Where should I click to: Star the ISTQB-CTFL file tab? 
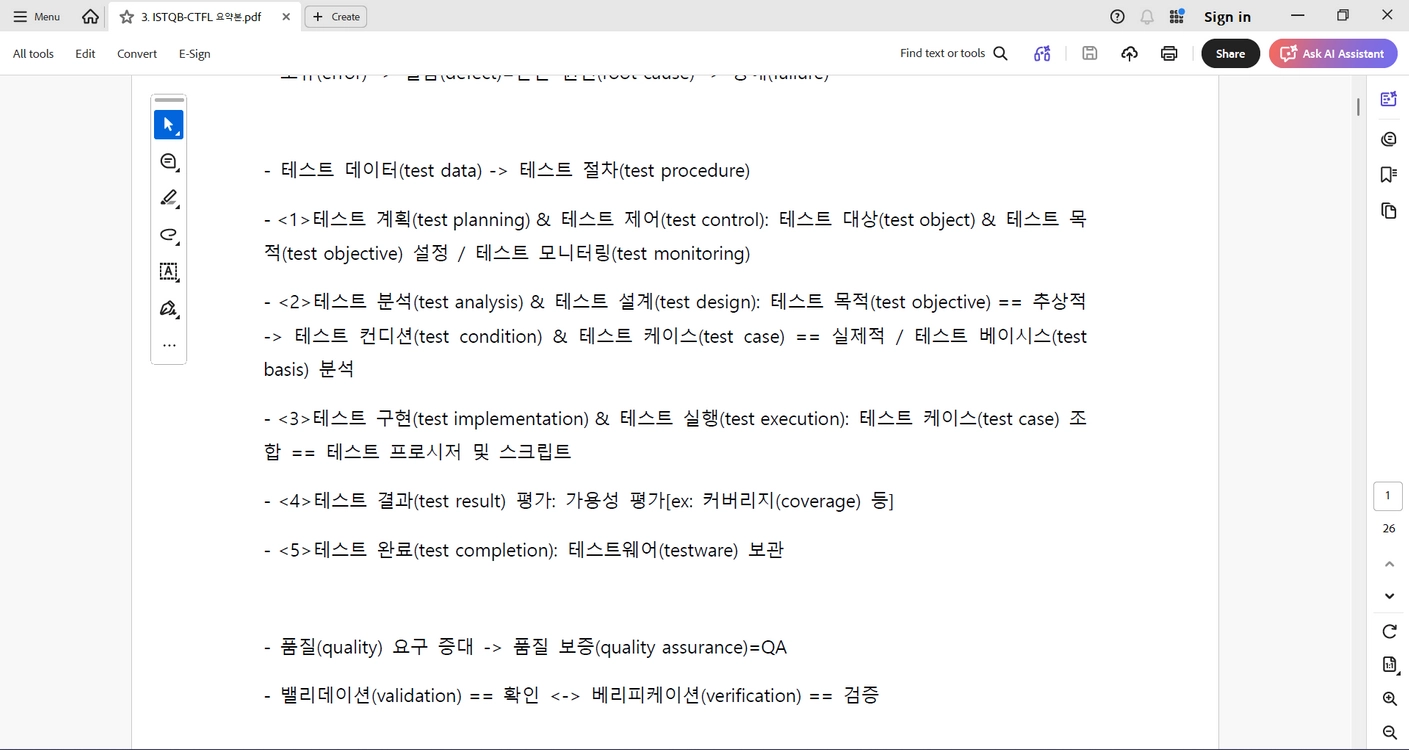coord(126,17)
